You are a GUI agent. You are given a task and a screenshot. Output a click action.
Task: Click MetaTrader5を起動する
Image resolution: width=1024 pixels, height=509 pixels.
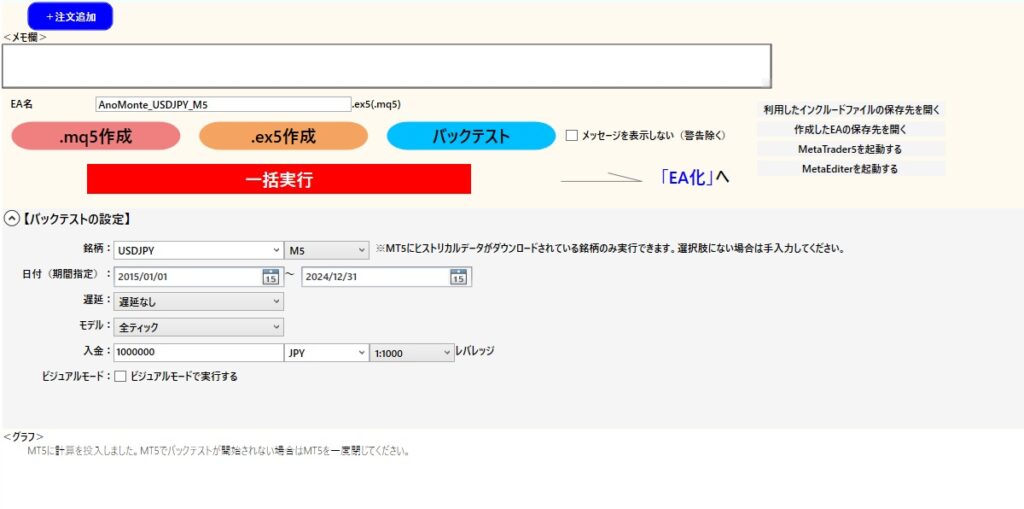[850, 149]
